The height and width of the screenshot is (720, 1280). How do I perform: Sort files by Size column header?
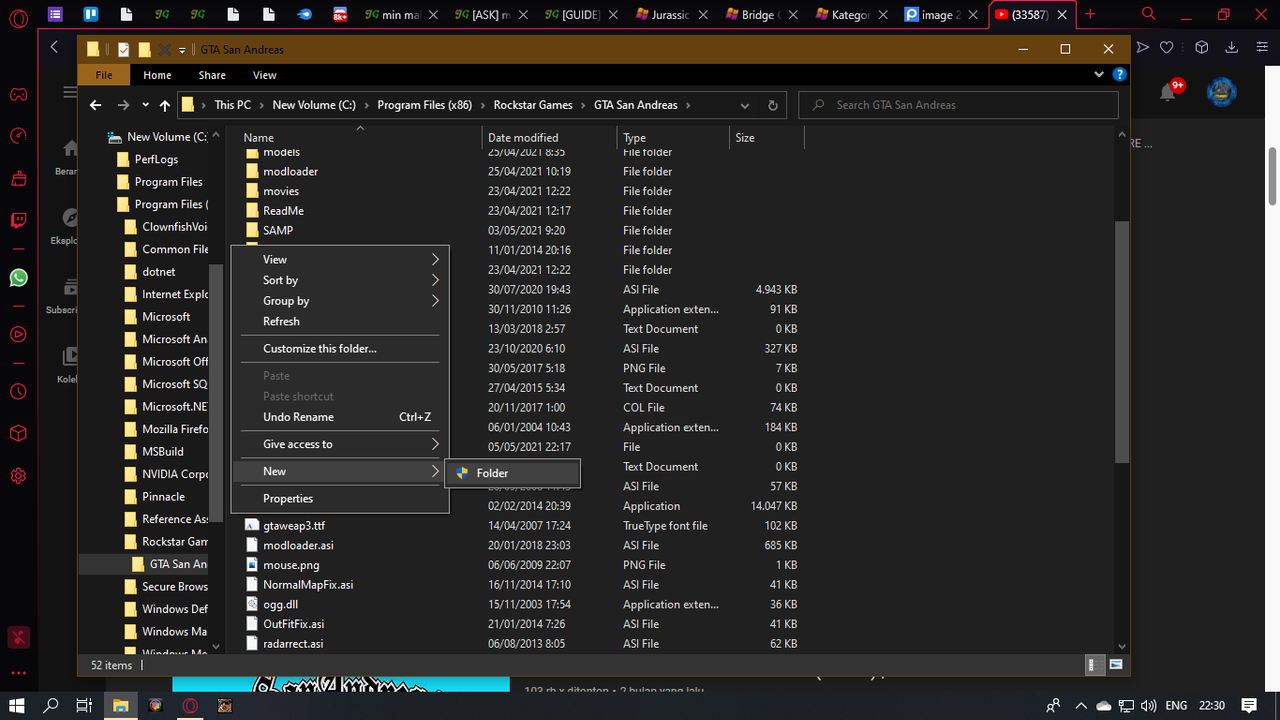pos(765,138)
